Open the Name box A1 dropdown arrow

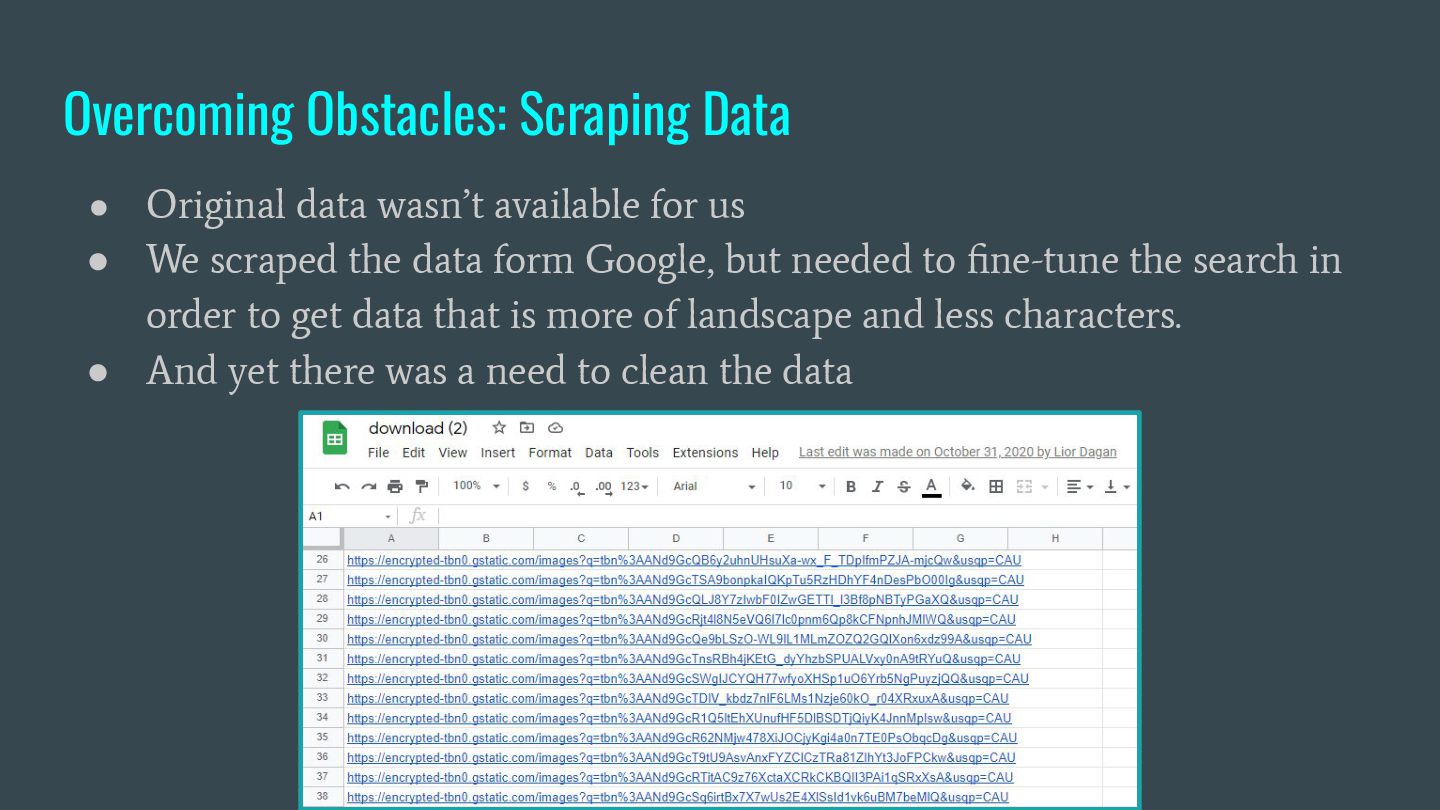pos(388,516)
